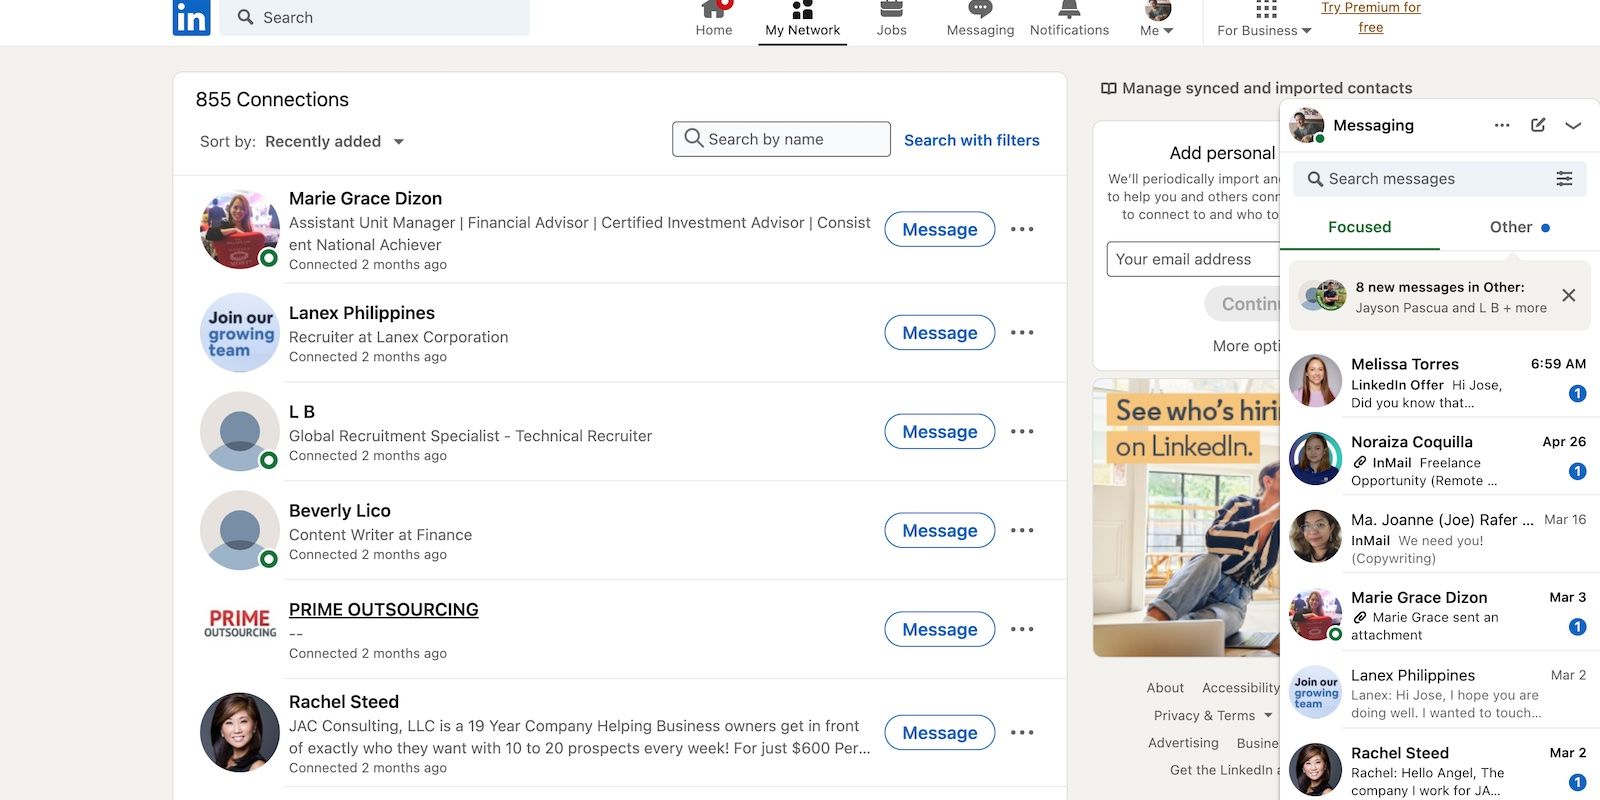Image resolution: width=1600 pixels, height=800 pixels.
Task: Message Marie Grace Dizon
Action: (x=939, y=229)
